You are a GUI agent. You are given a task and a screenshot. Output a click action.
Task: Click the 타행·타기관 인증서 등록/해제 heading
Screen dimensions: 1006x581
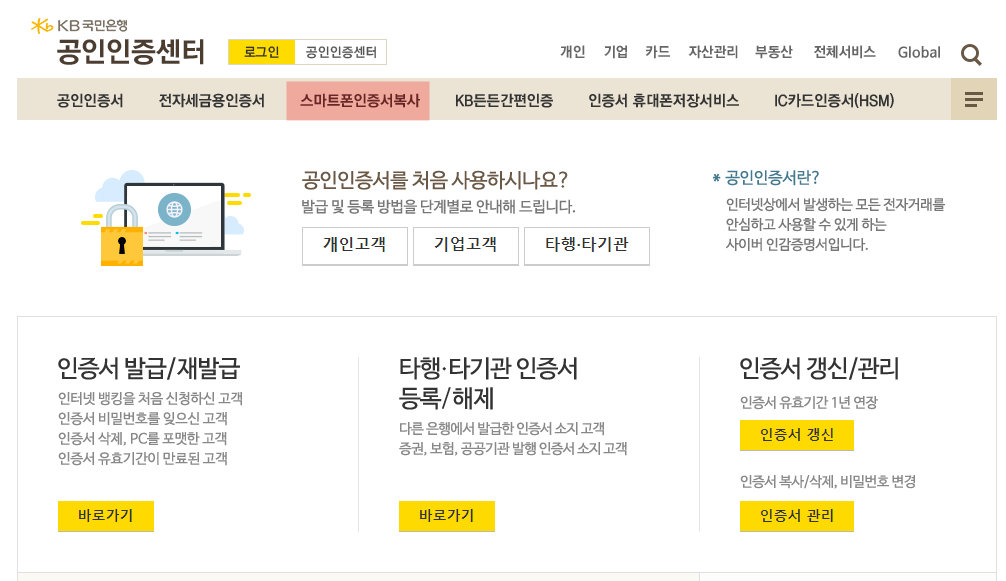pos(488,383)
